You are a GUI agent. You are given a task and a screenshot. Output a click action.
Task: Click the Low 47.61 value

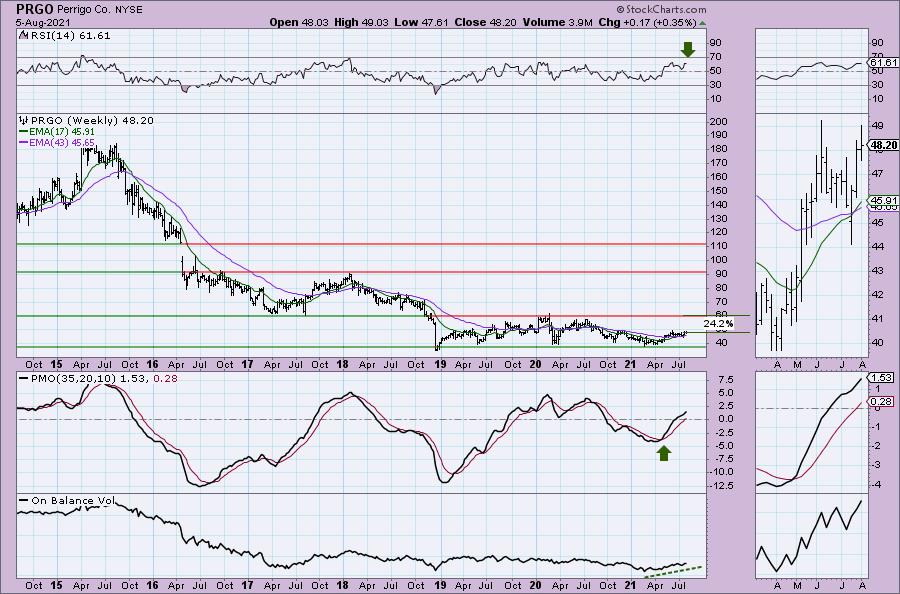(x=422, y=22)
